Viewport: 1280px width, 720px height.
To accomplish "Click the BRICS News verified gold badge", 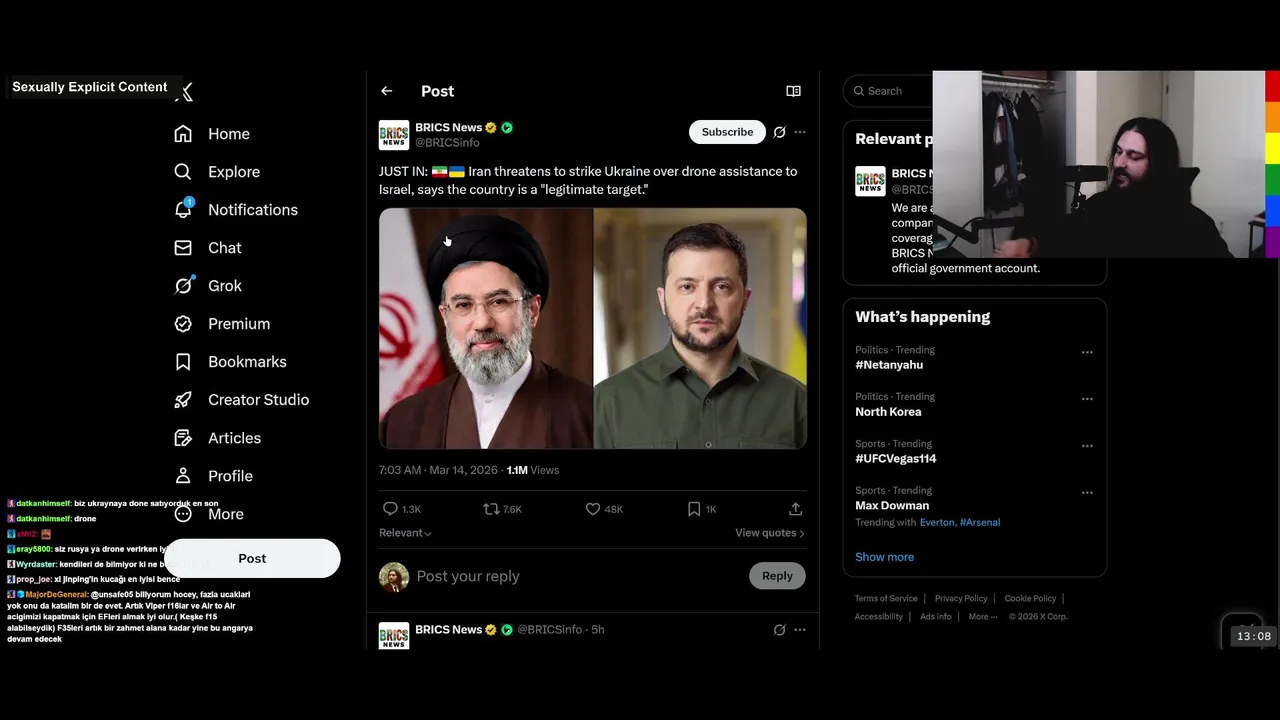I will pos(491,128).
